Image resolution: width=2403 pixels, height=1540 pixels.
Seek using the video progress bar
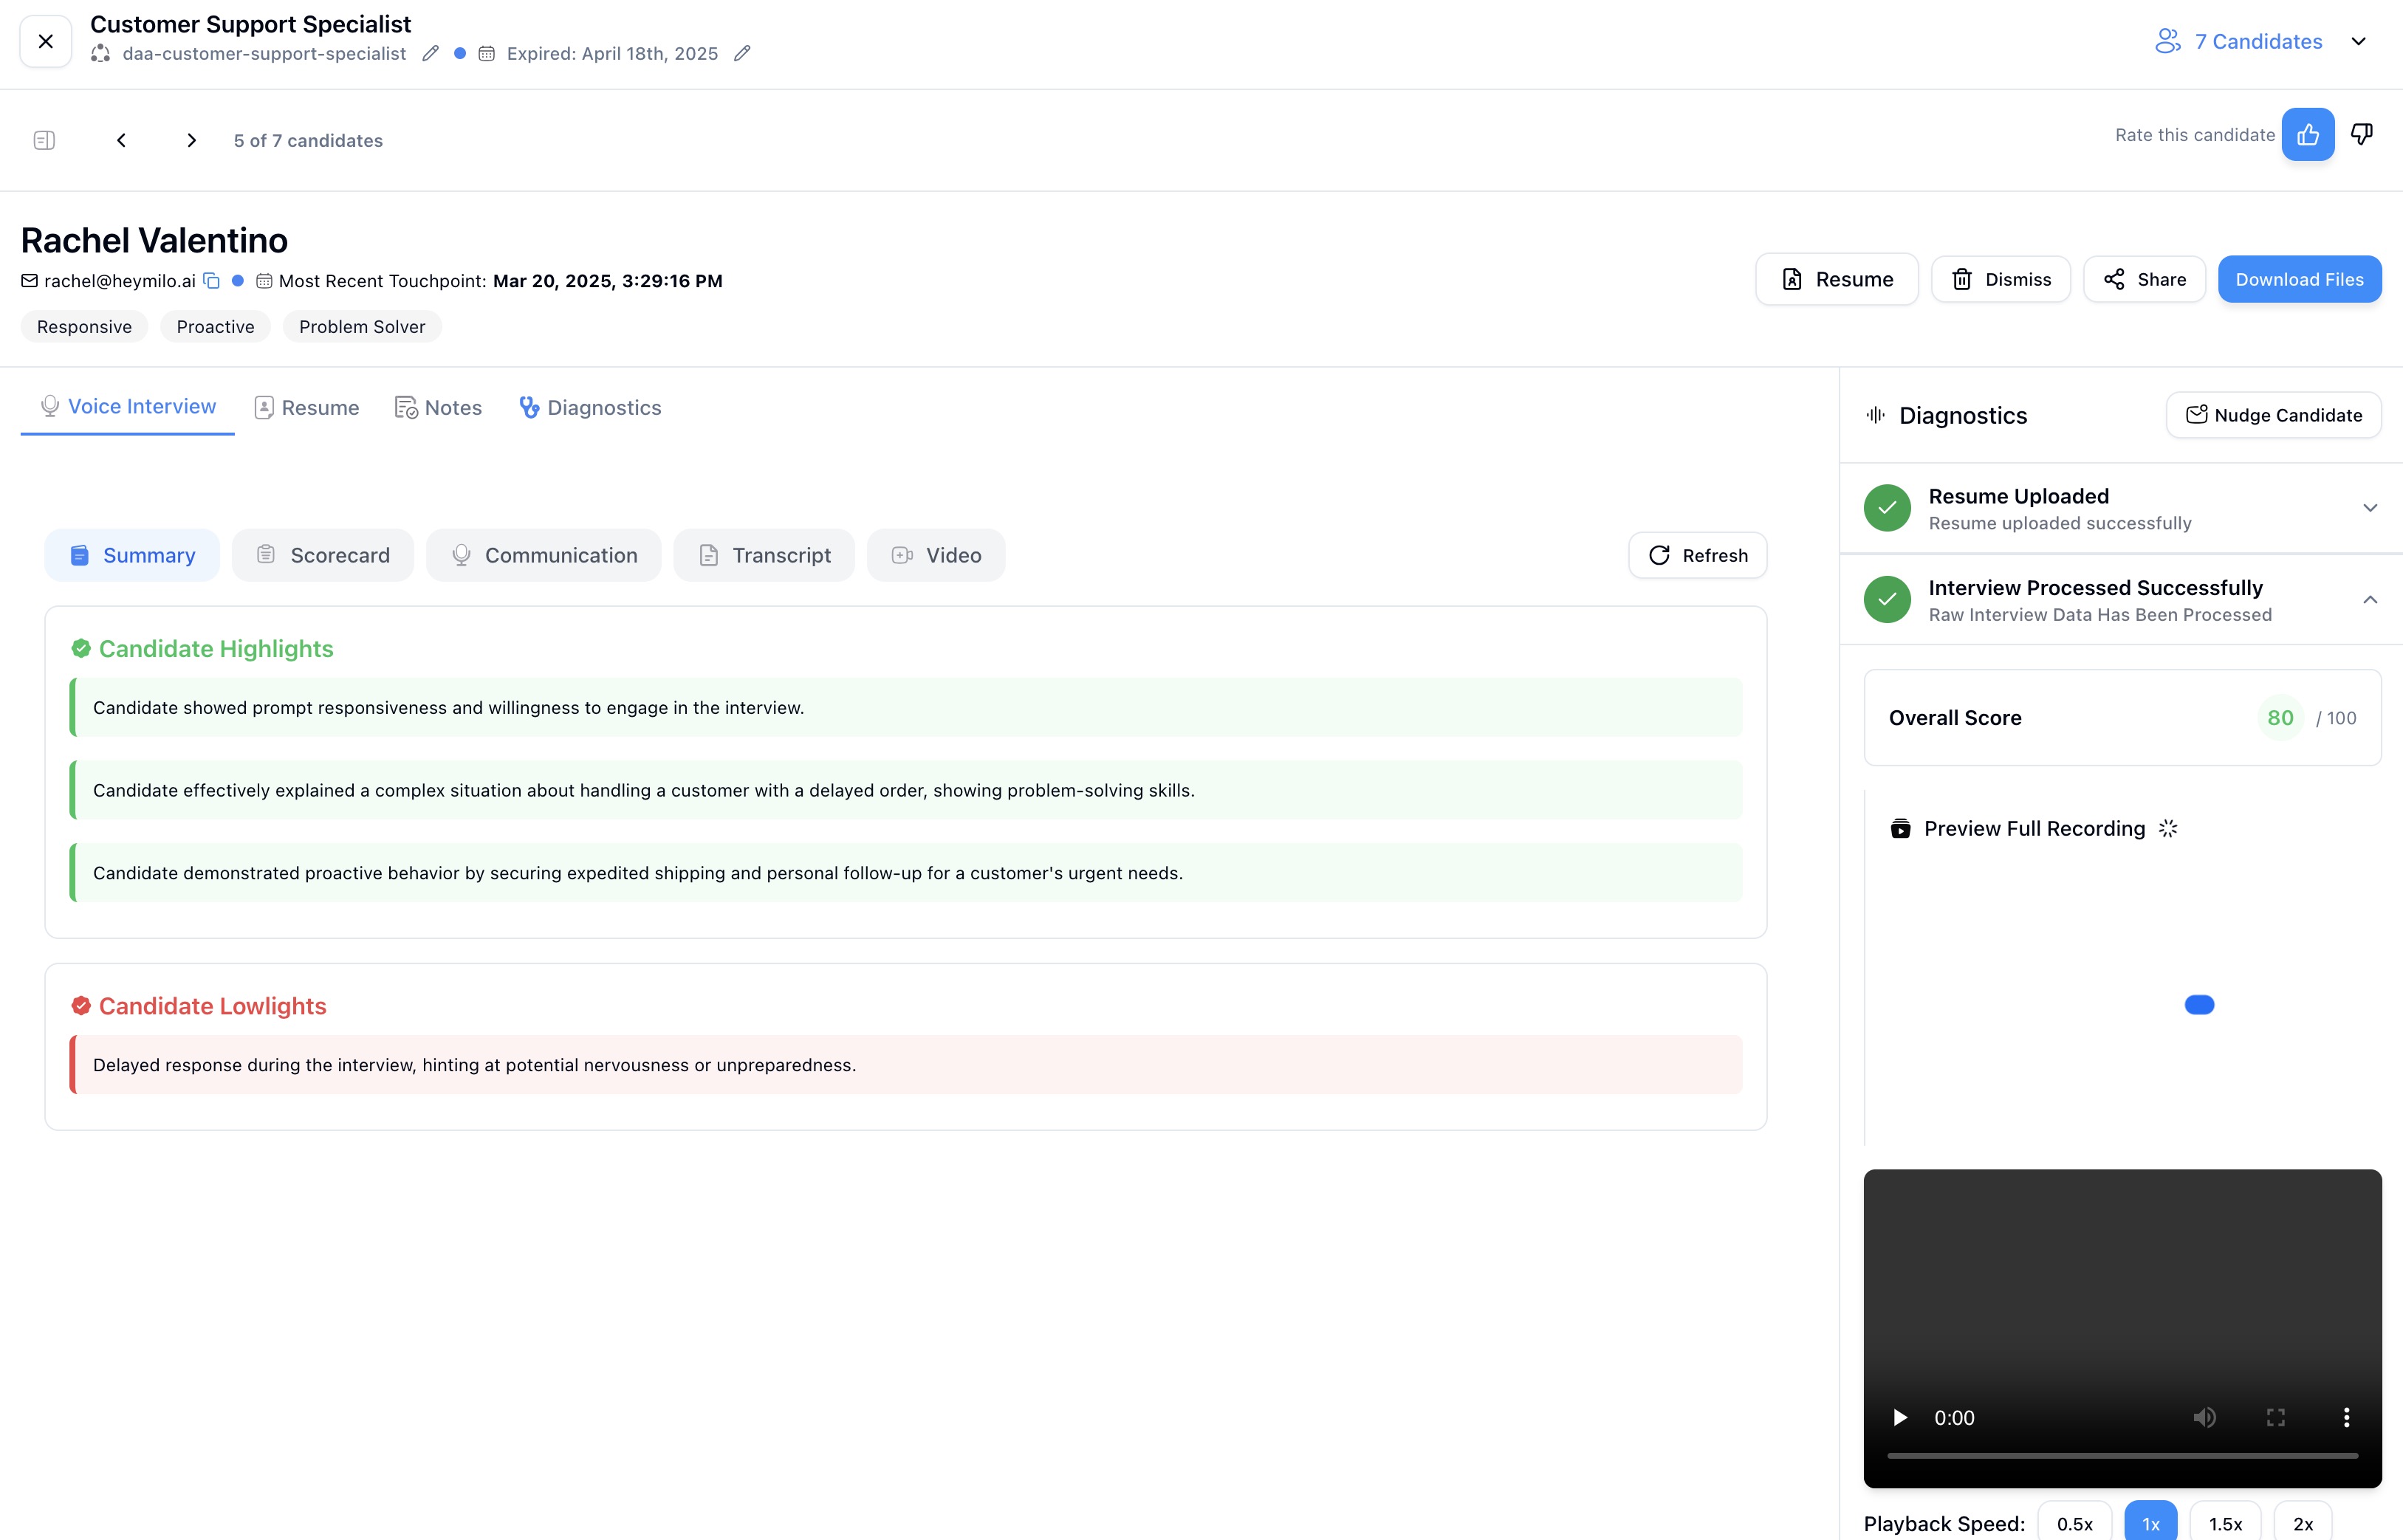pos(2122,1456)
